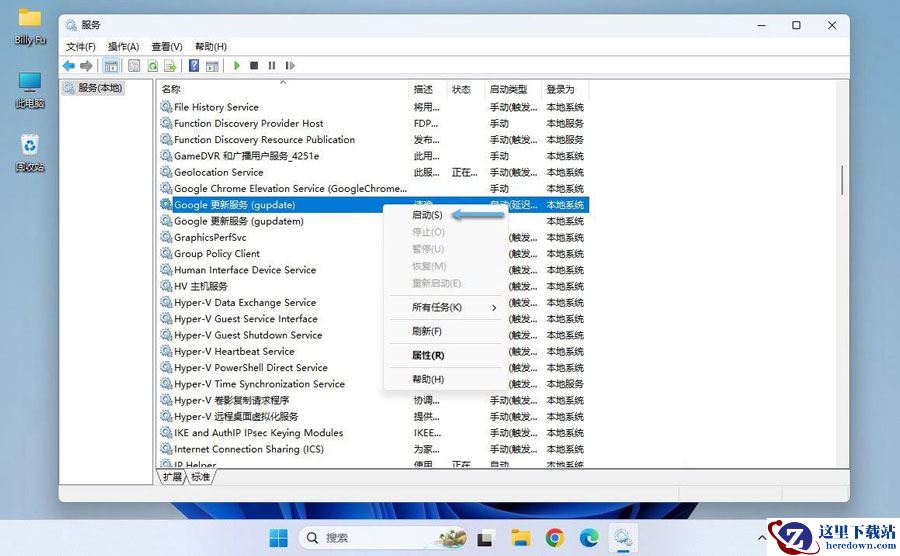This screenshot has height=556, width=900.
Task: Sort by the 启动类型 column header
Action: click(509, 89)
